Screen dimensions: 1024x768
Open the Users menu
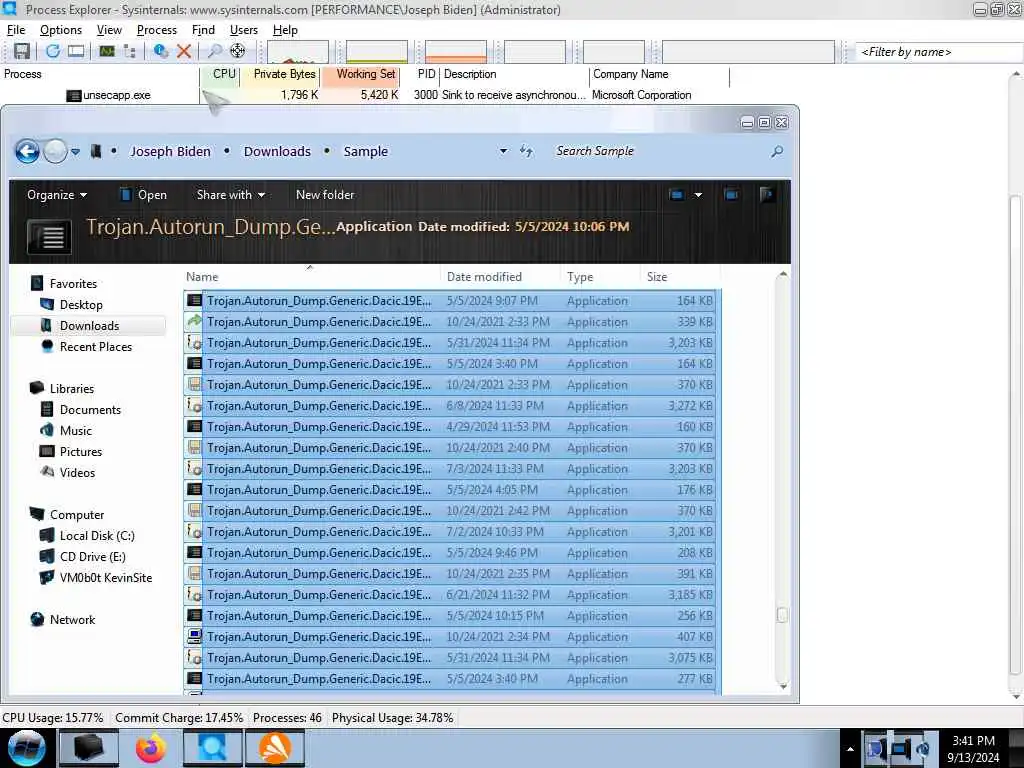coord(244,30)
